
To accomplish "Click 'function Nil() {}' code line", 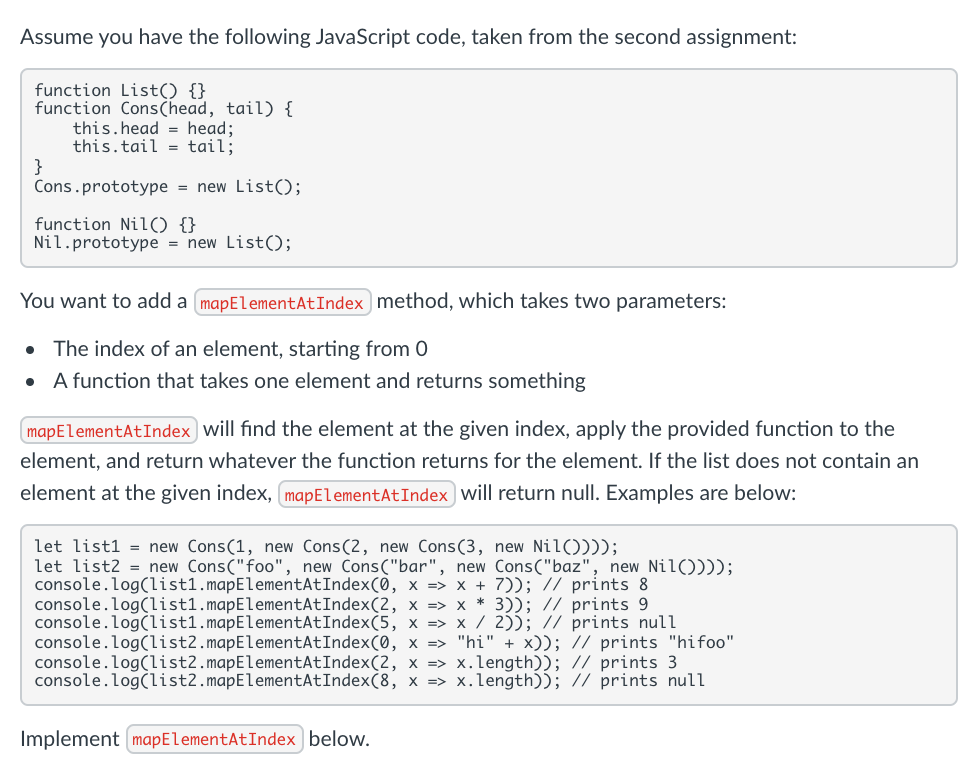I will [115, 224].
